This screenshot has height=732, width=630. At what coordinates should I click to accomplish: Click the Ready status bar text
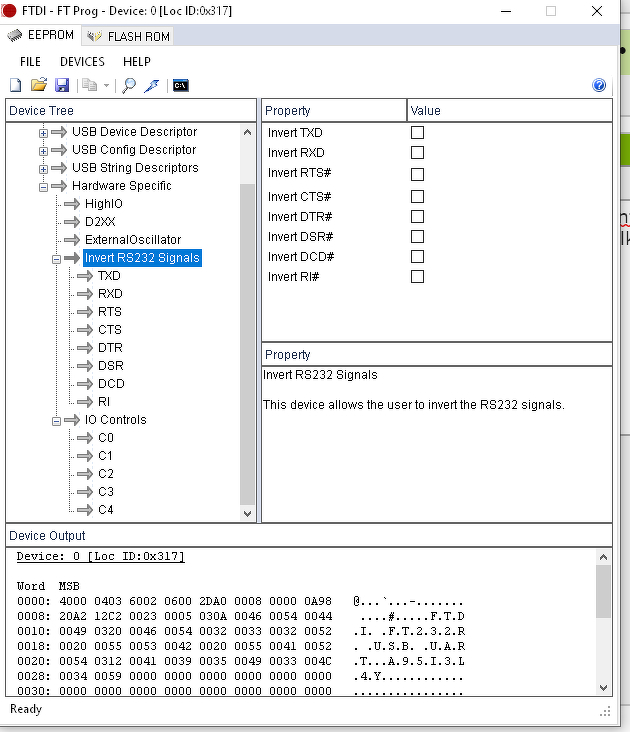click(x=26, y=709)
